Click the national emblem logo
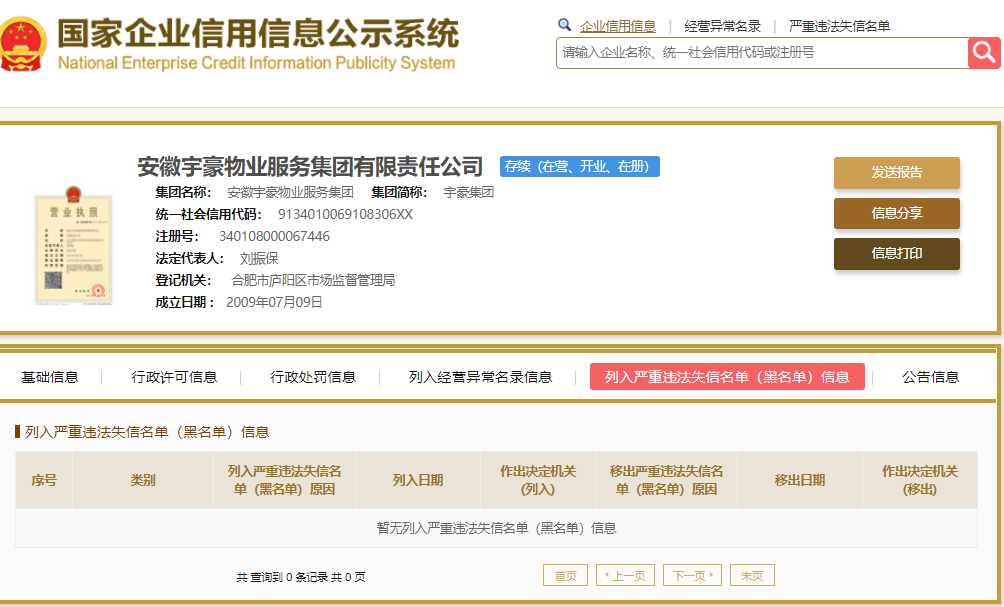The image size is (1004, 607). click(x=23, y=44)
